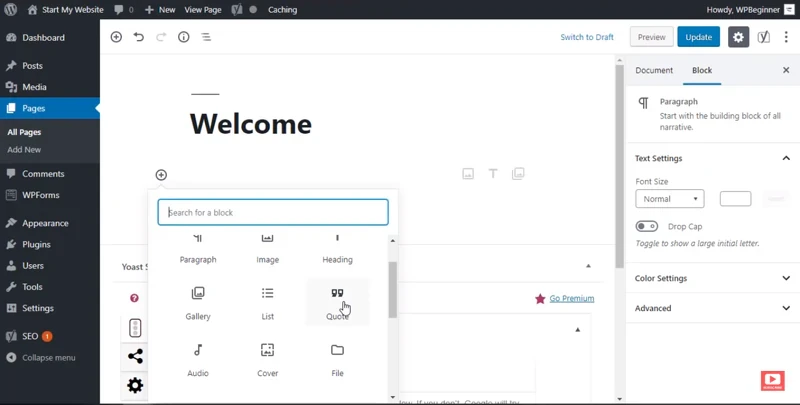Image resolution: width=800 pixels, height=405 pixels.
Task: Click inline add block plus icon
Action: [x=161, y=175]
